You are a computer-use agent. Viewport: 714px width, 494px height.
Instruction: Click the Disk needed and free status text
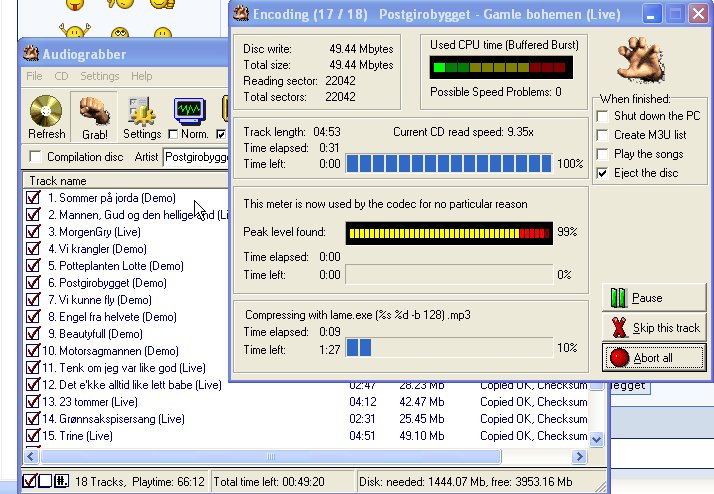click(x=465, y=482)
